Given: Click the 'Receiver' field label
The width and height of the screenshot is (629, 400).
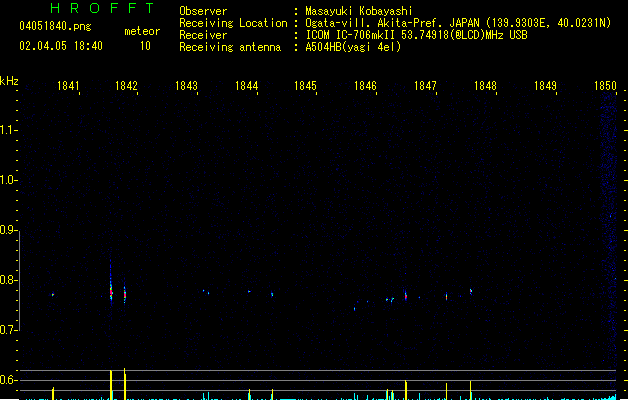Looking at the screenshot, I should click(x=203, y=35).
